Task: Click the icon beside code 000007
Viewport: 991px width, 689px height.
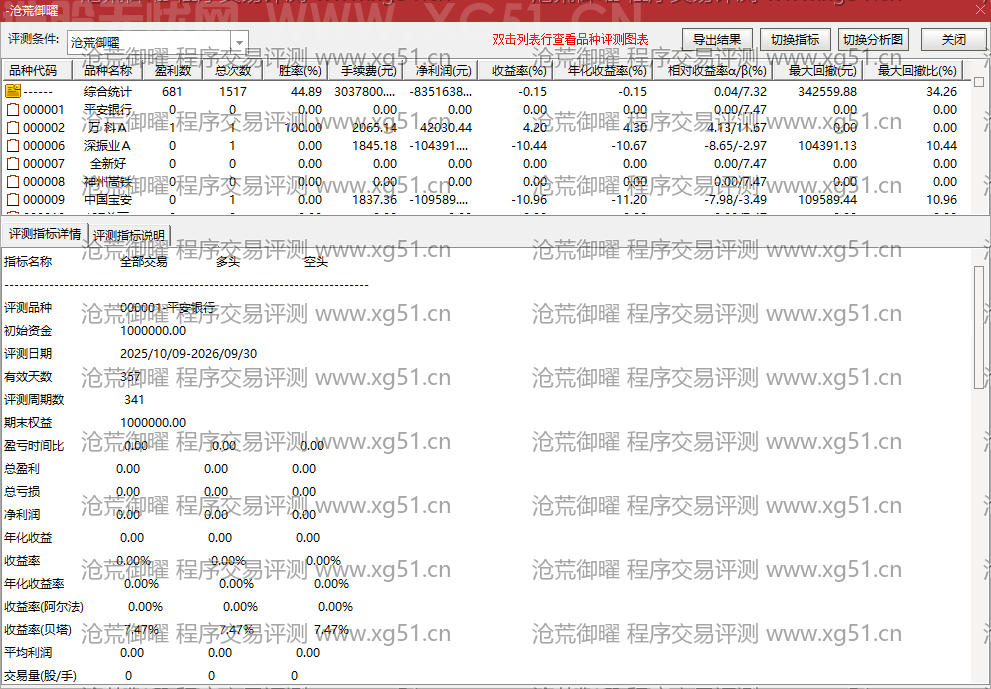Action: pos(13,164)
